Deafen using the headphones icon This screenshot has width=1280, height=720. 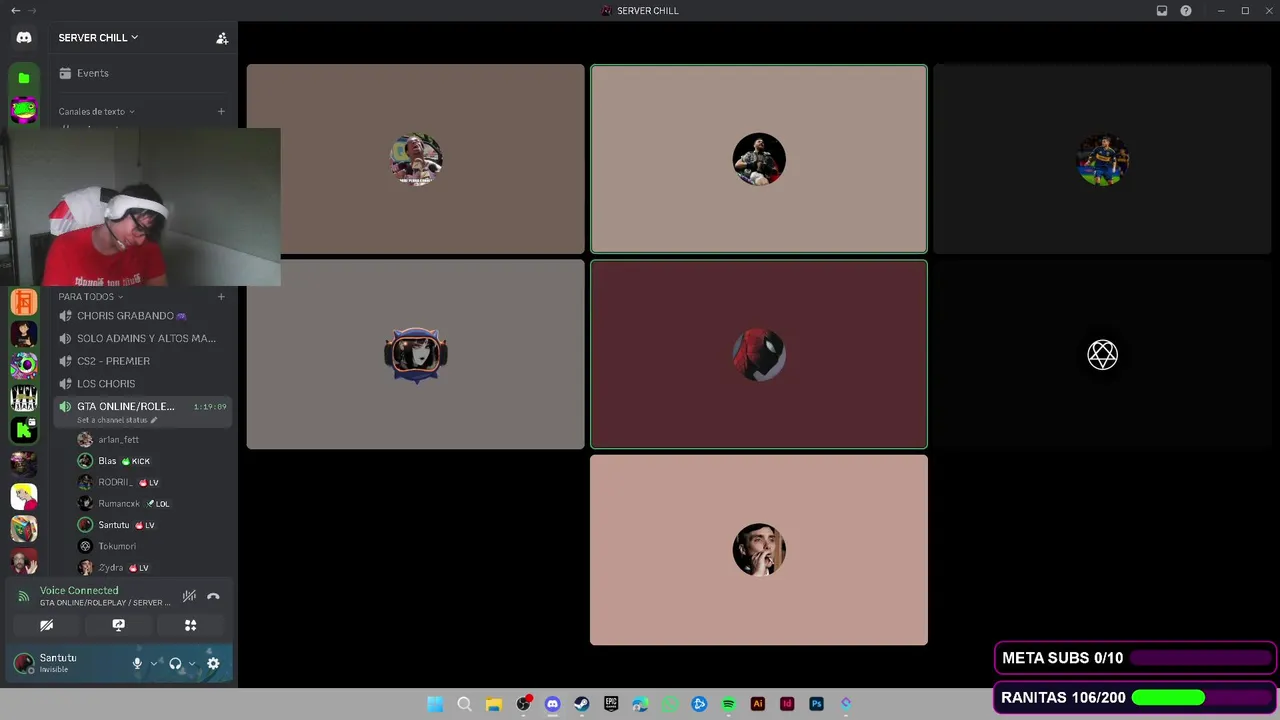175,663
